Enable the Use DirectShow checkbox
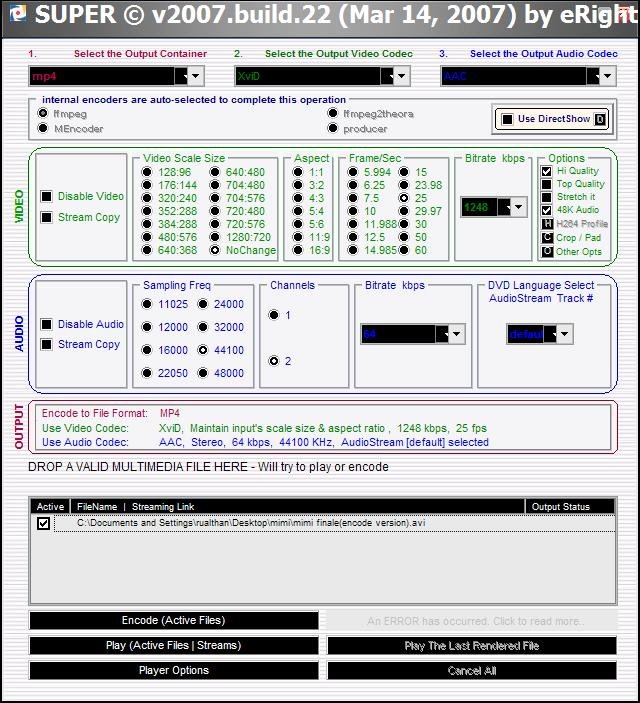This screenshot has width=640, height=703. (x=507, y=119)
